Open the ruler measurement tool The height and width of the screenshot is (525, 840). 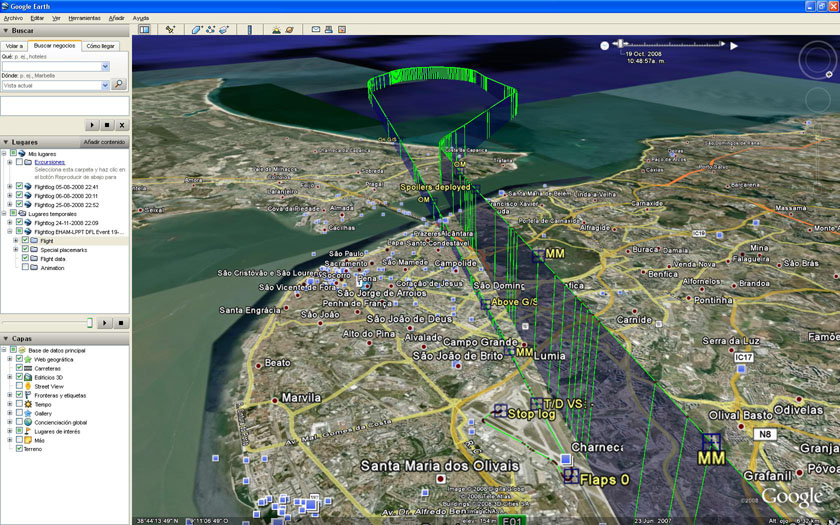[250, 29]
